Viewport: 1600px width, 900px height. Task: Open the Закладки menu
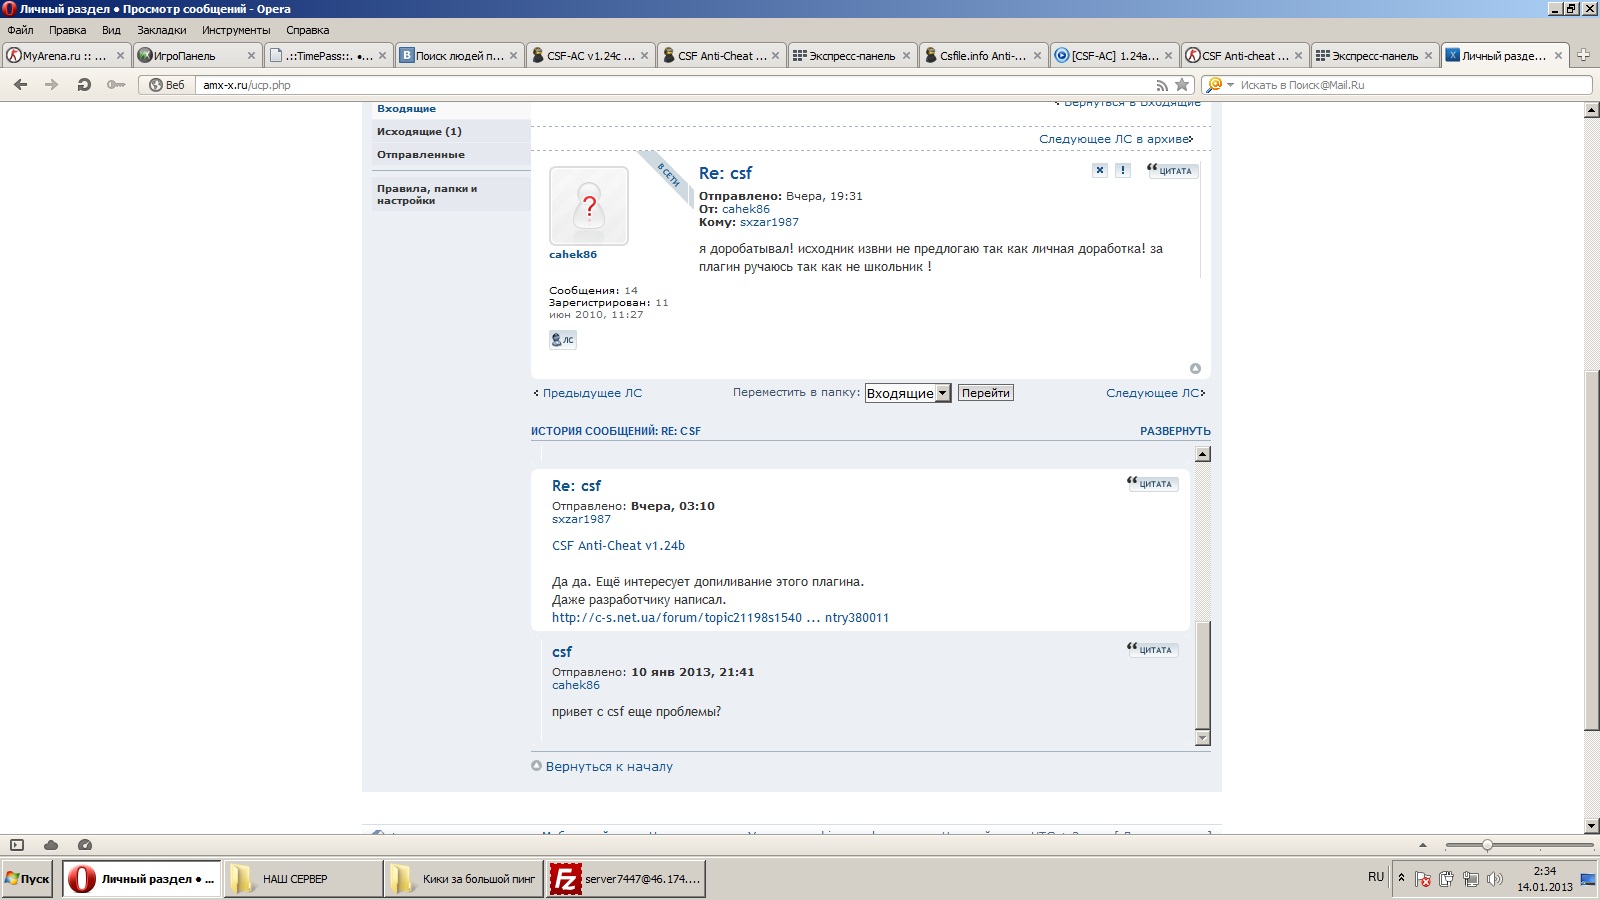click(x=162, y=30)
